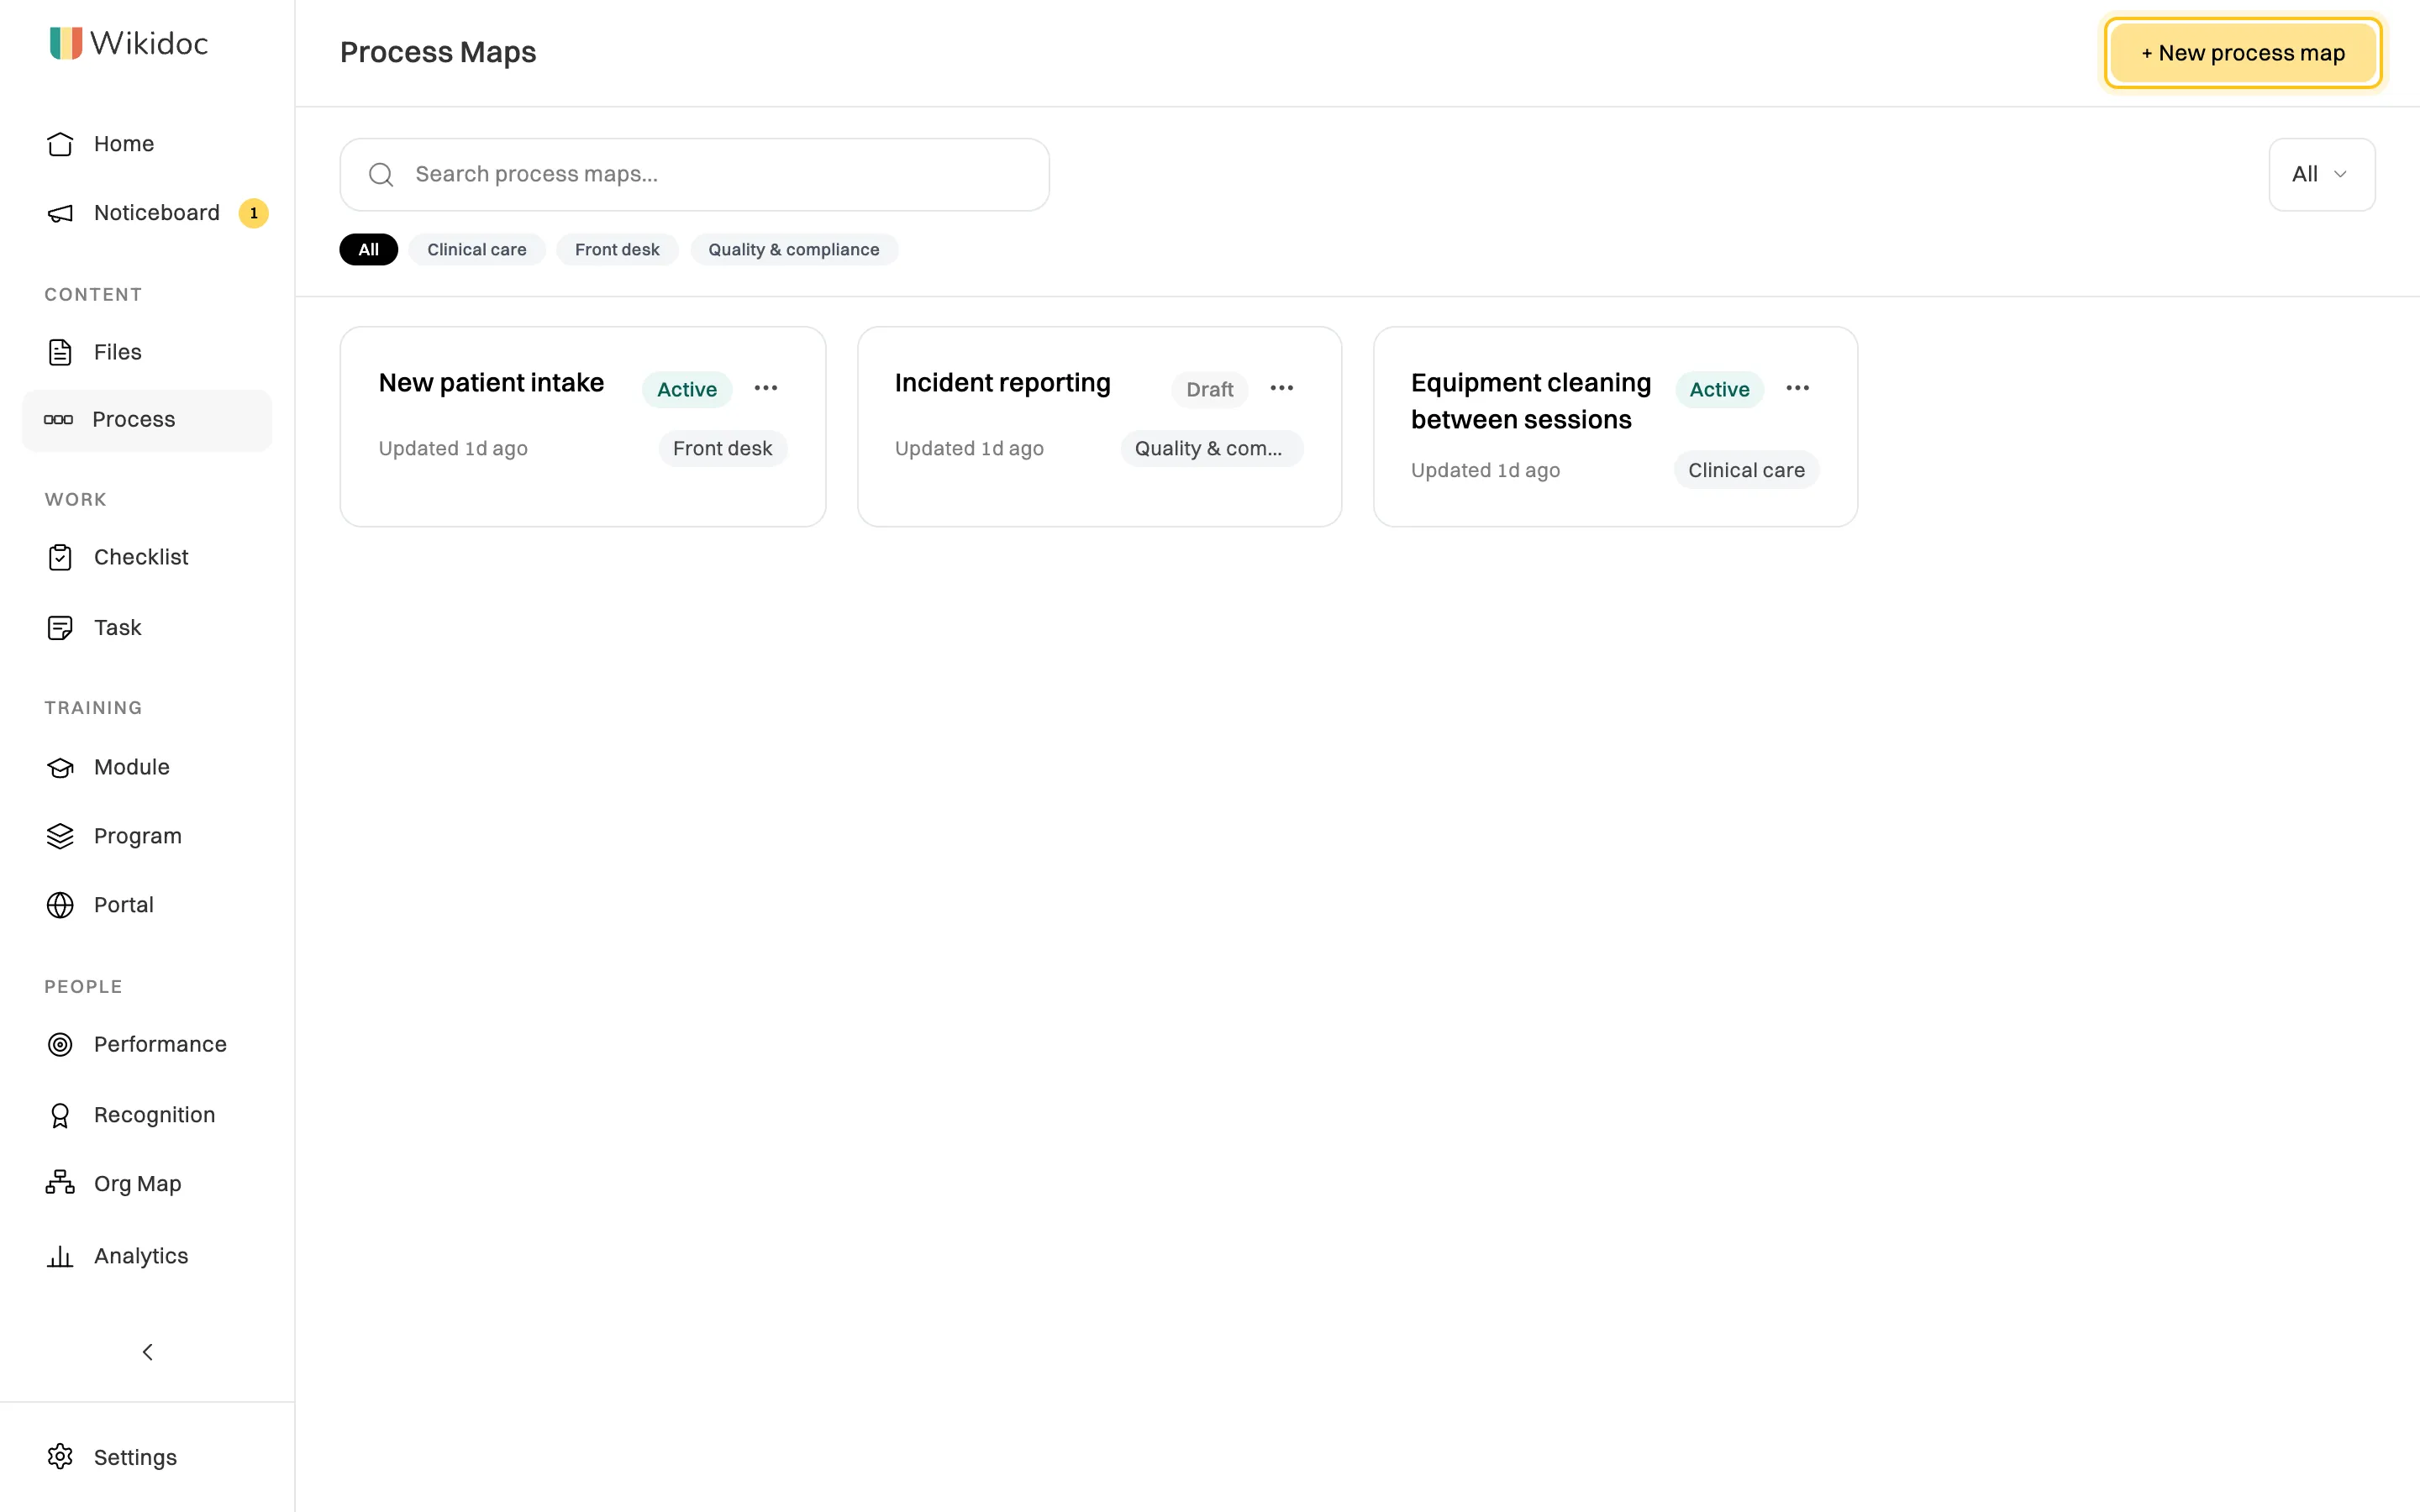Open Files label in sidebar
This screenshot has width=2420, height=1512.
coord(118,352)
